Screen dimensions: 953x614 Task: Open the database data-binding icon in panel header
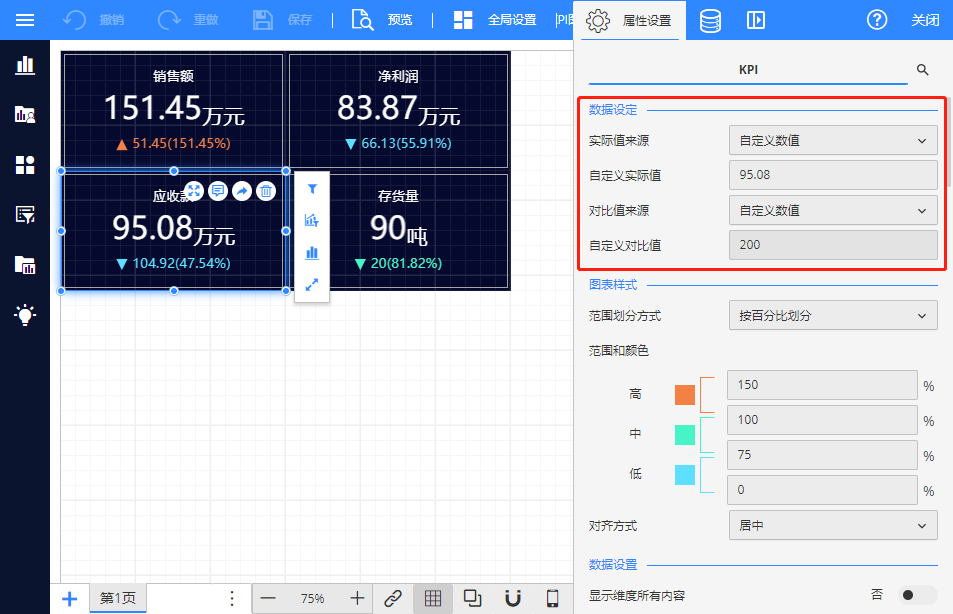(710, 20)
